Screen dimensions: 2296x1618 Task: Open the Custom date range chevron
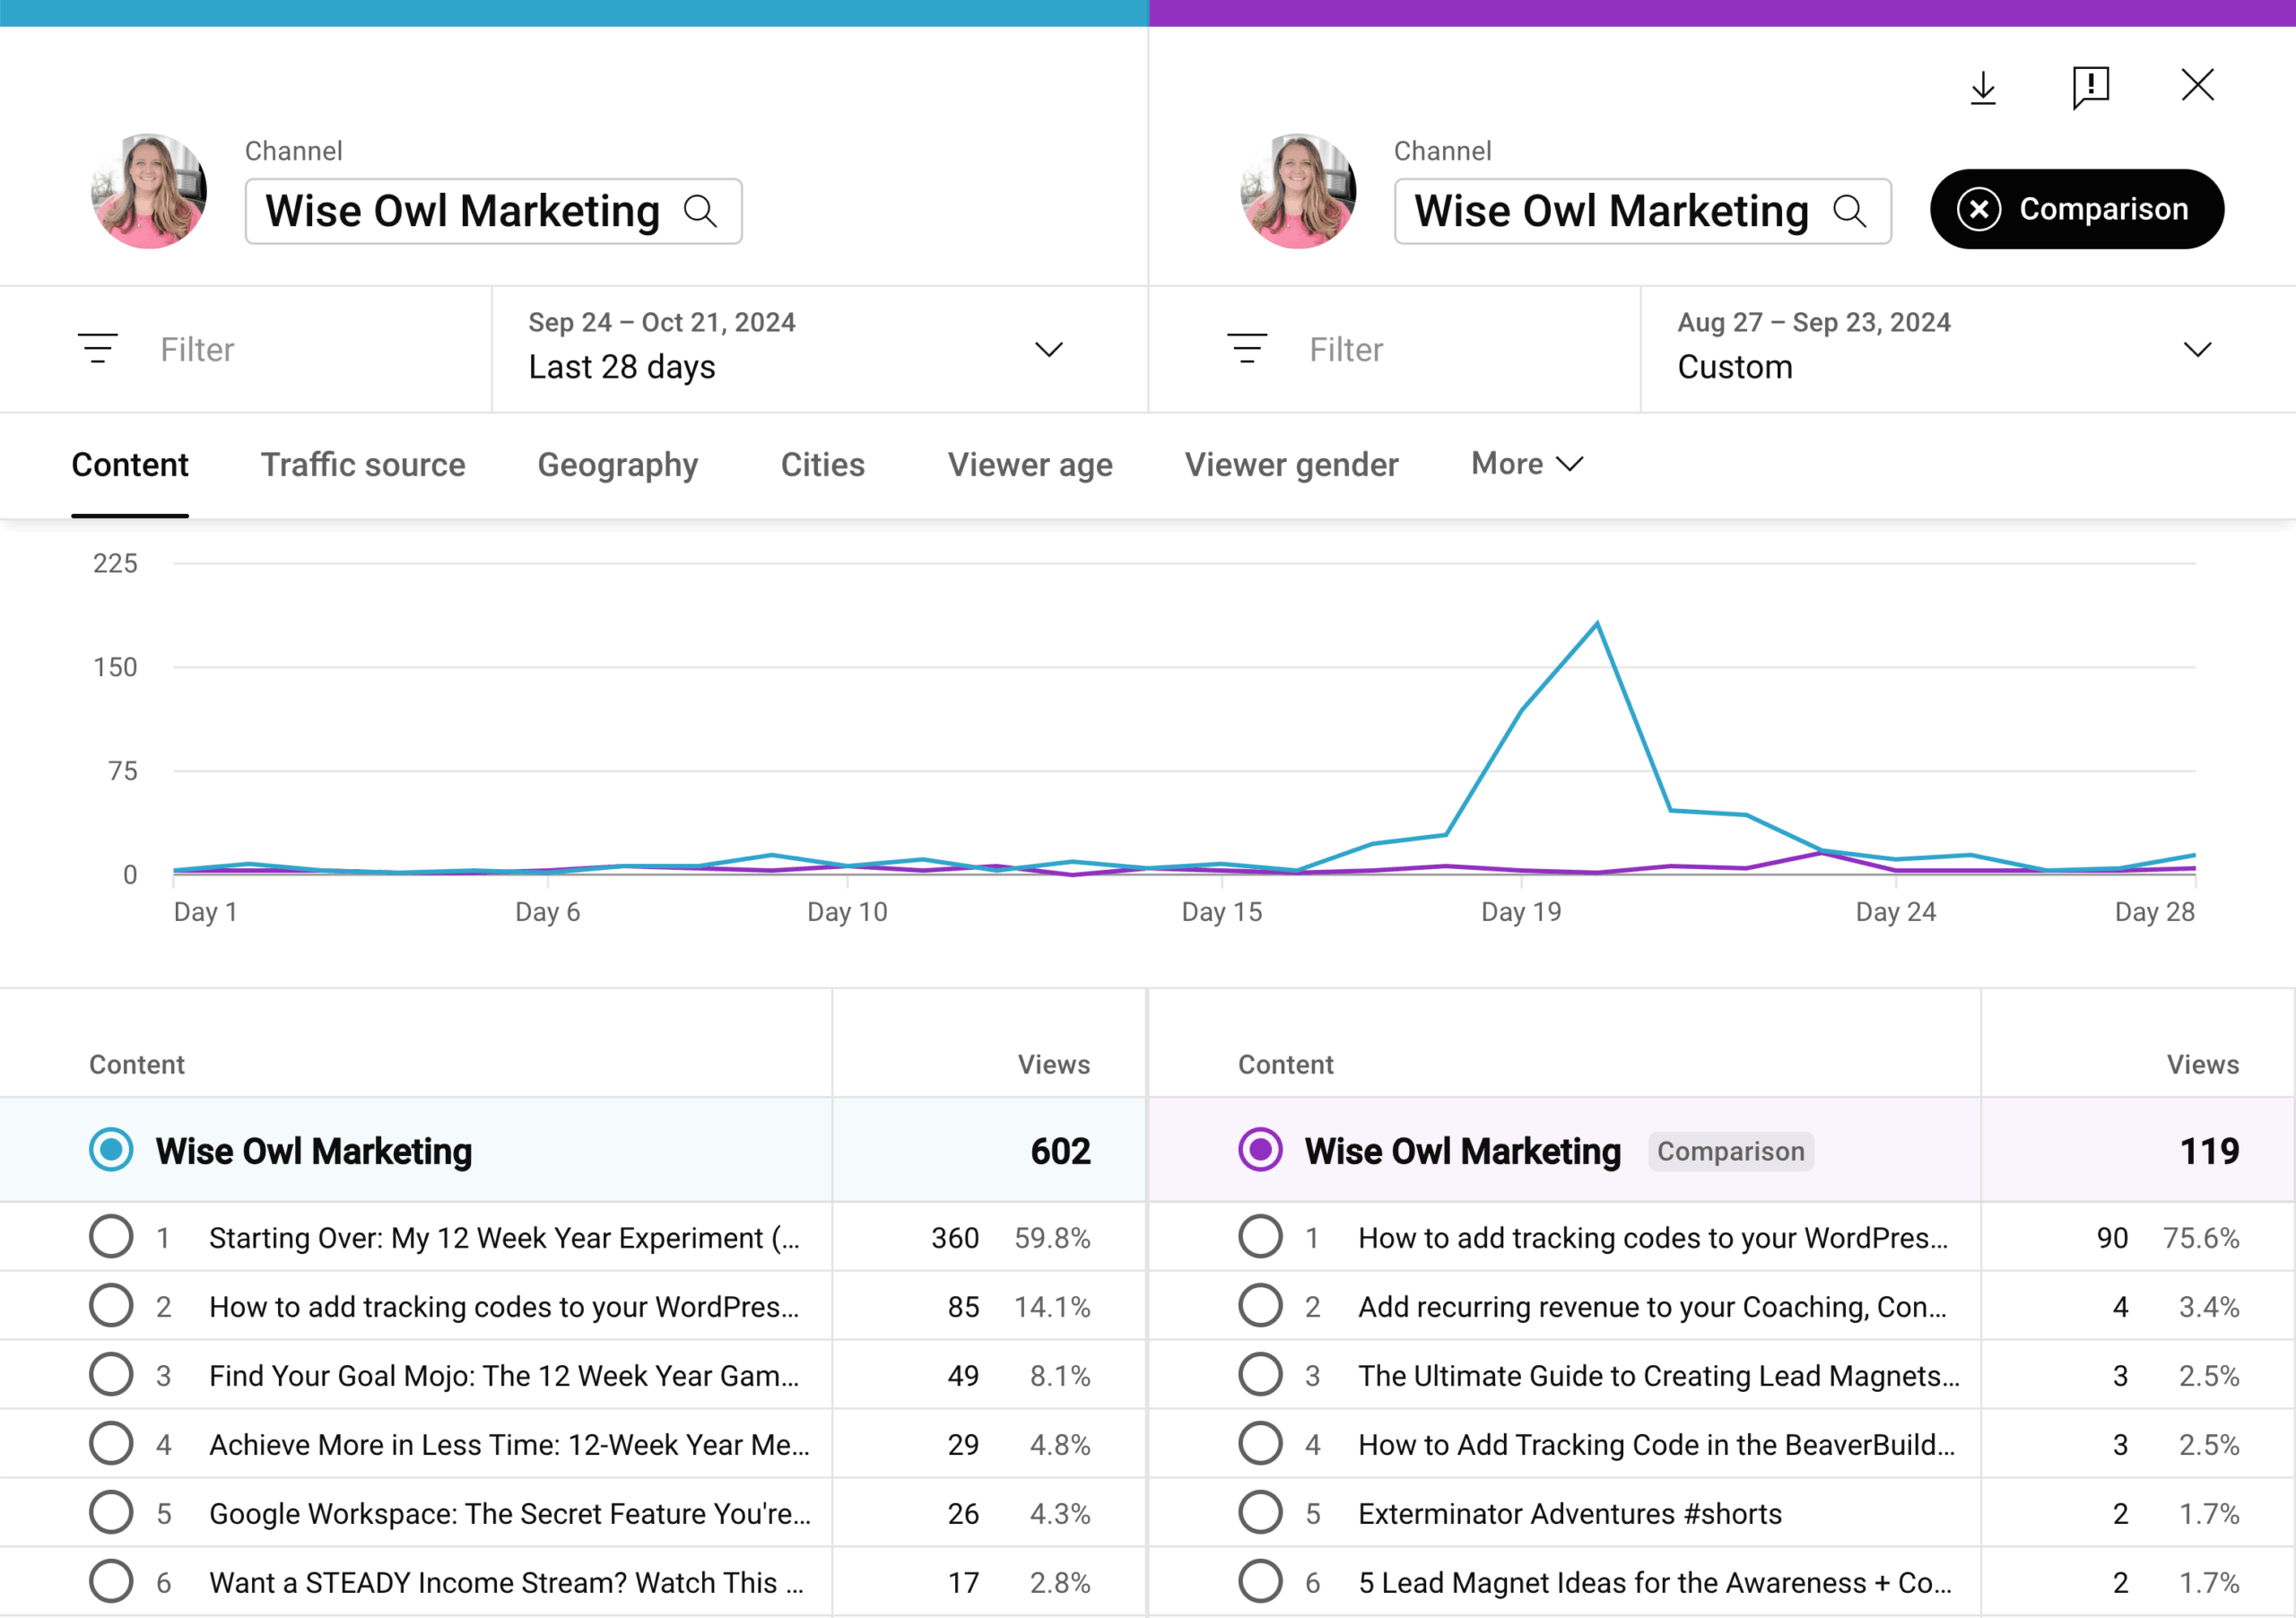(2197, 349)
